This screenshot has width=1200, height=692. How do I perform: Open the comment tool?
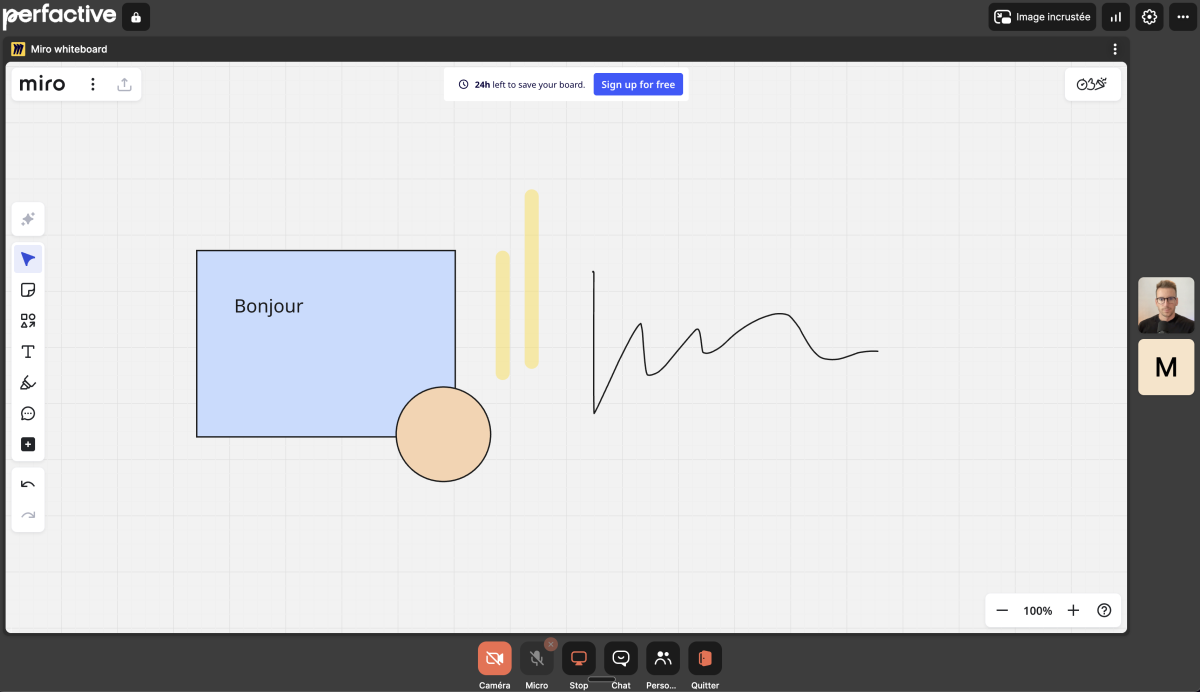coord(28,414)
